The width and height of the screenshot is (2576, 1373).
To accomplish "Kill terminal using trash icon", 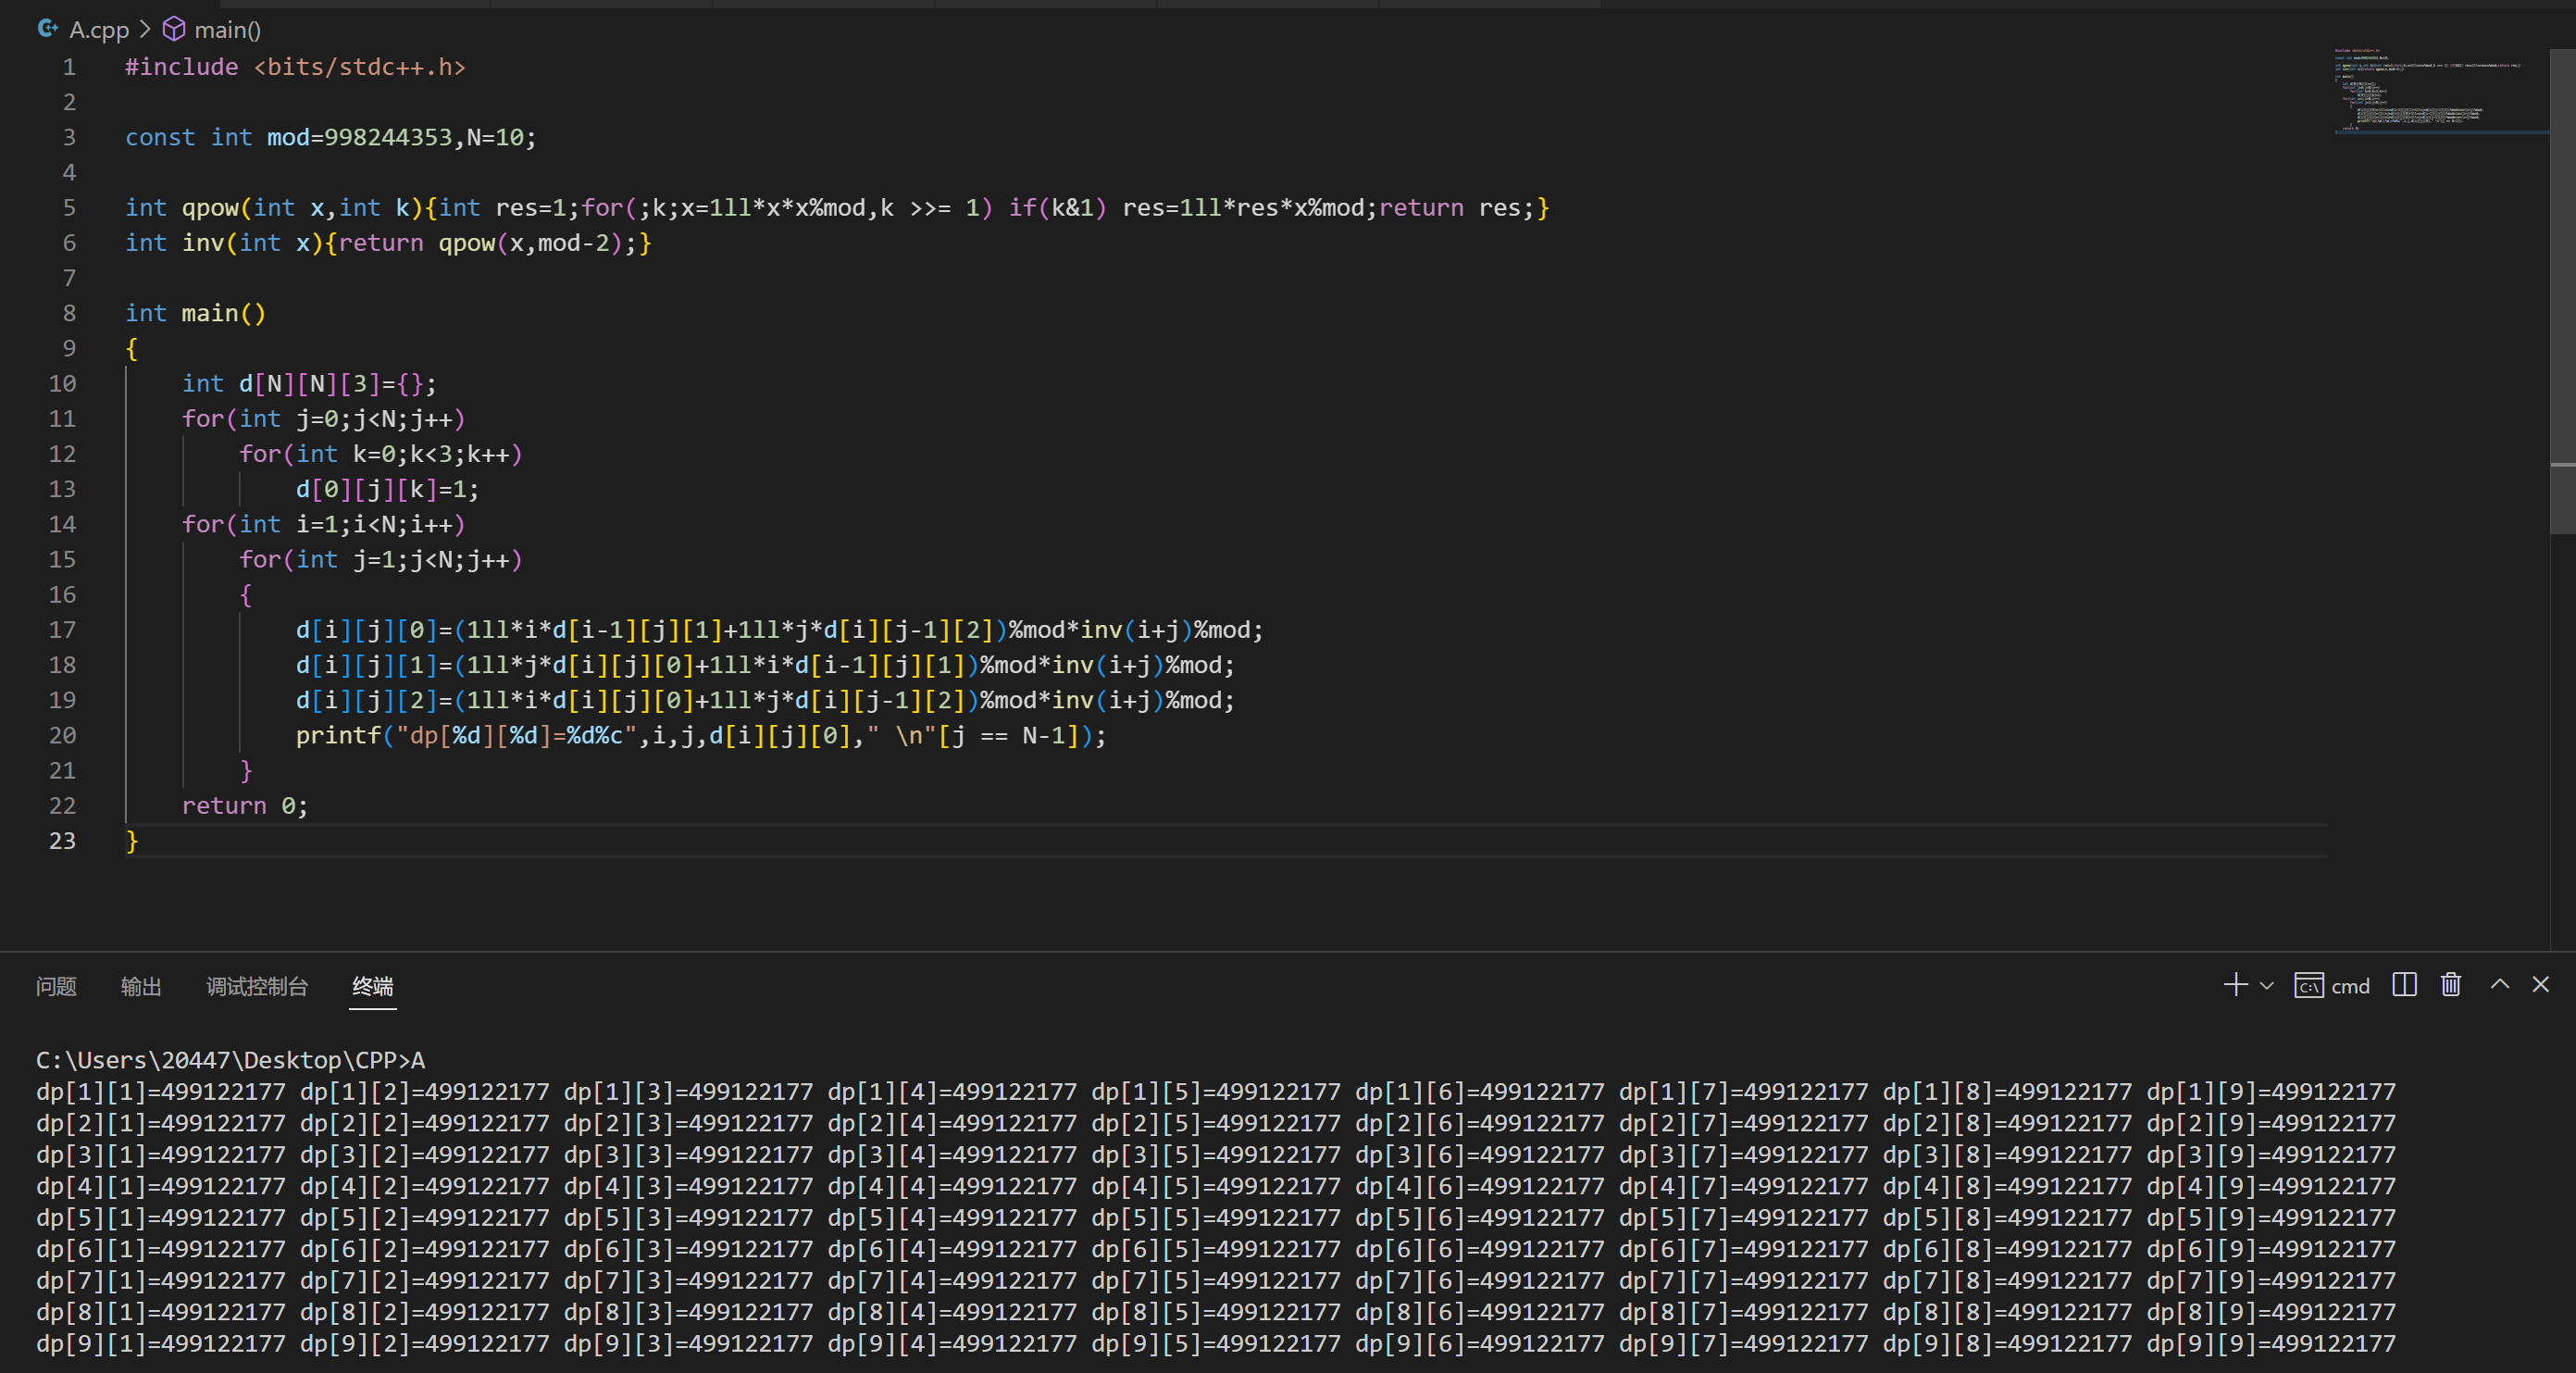I will [2450, 985].
